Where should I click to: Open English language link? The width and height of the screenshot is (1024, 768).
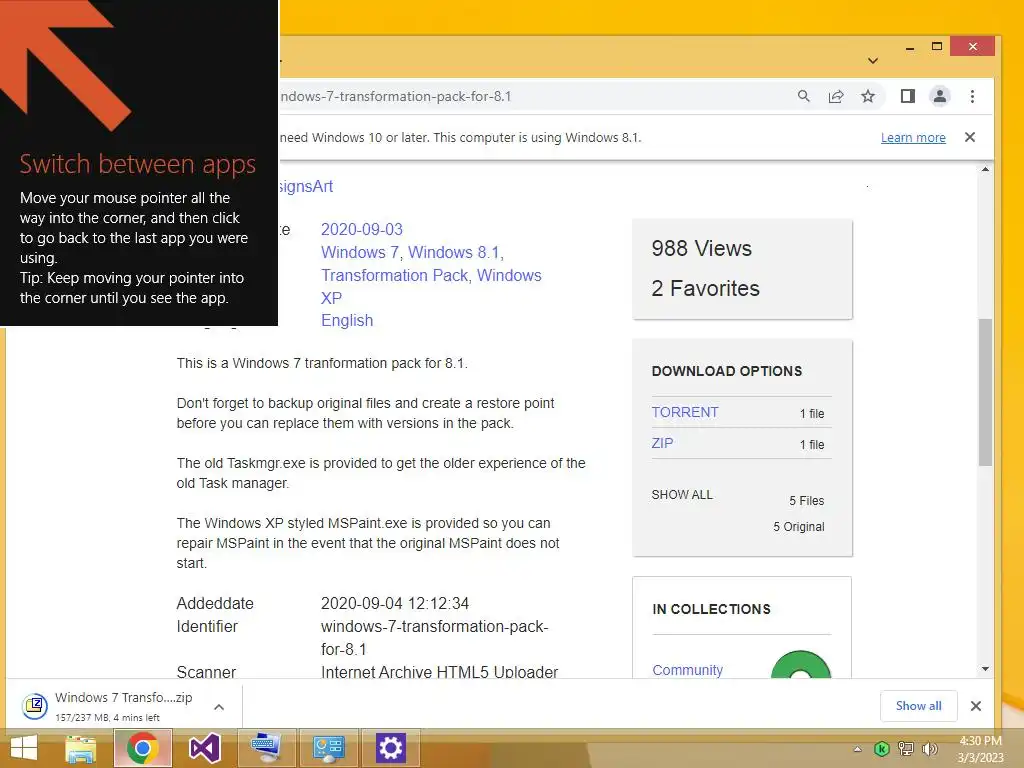tap(347, 321)
